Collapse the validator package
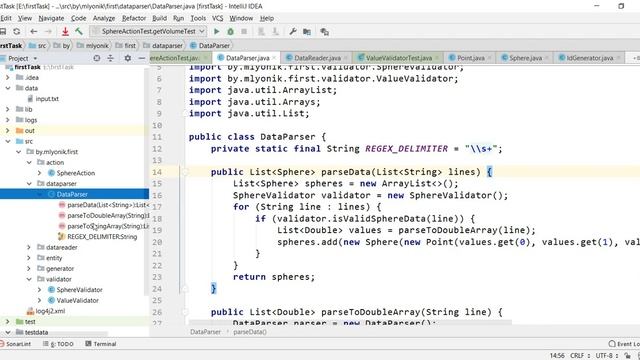This screenshot has height=360, width=640. click(29, 279)
